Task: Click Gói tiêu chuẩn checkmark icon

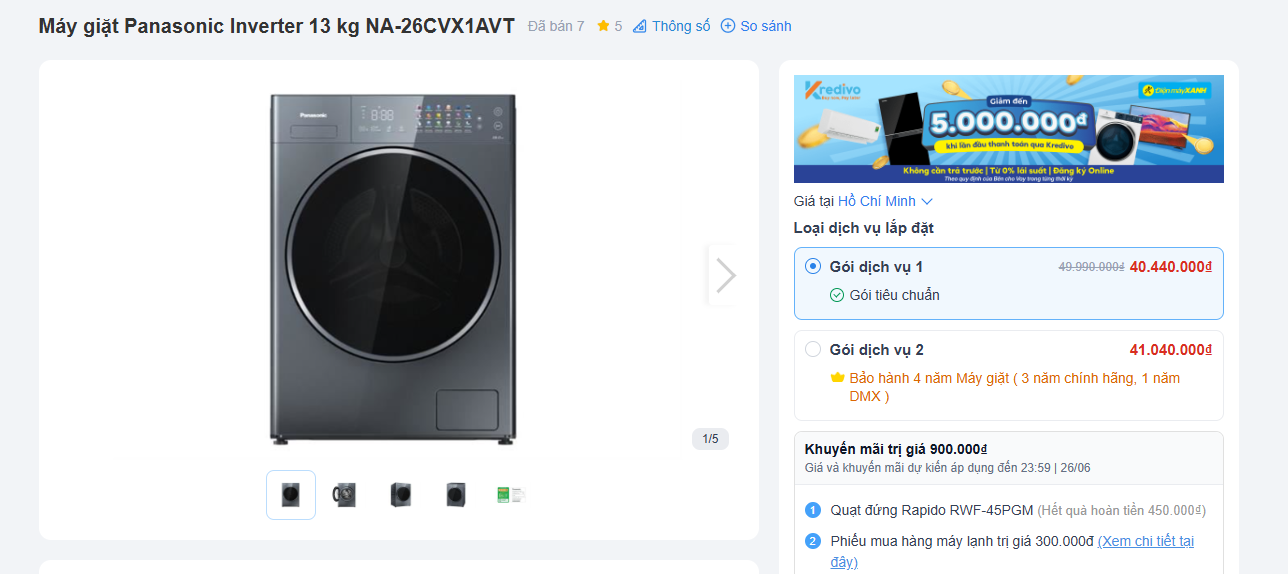Action: (837, 295)
